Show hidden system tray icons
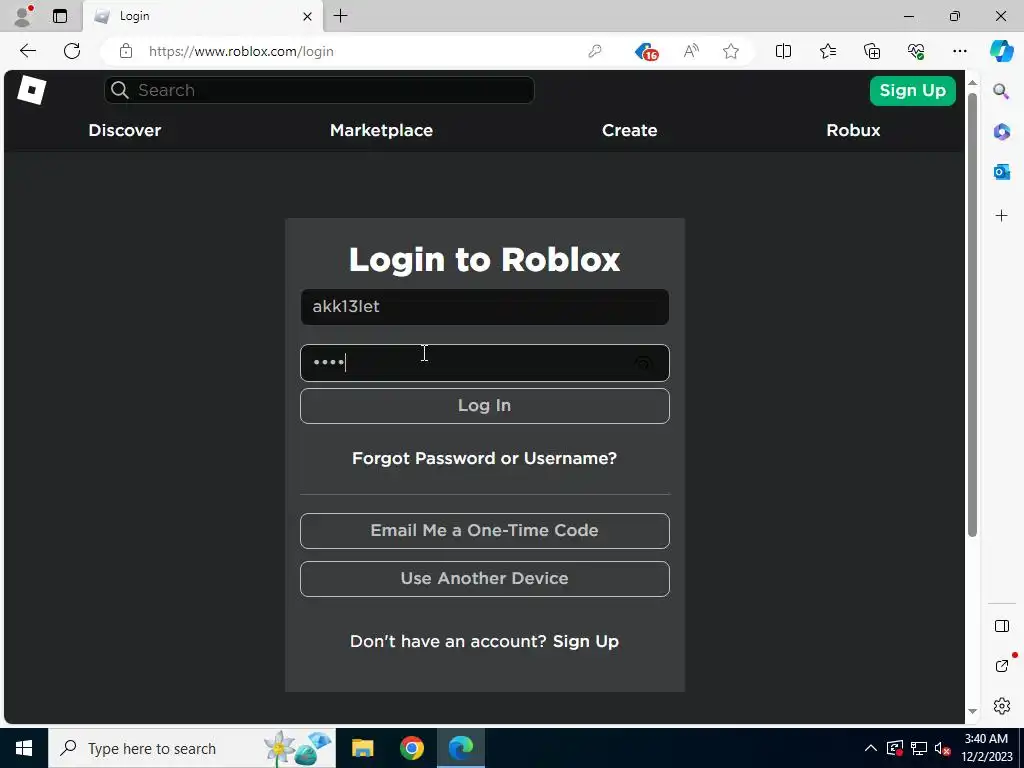This screenshot has width=1024, height=768. tap(871, 748)
